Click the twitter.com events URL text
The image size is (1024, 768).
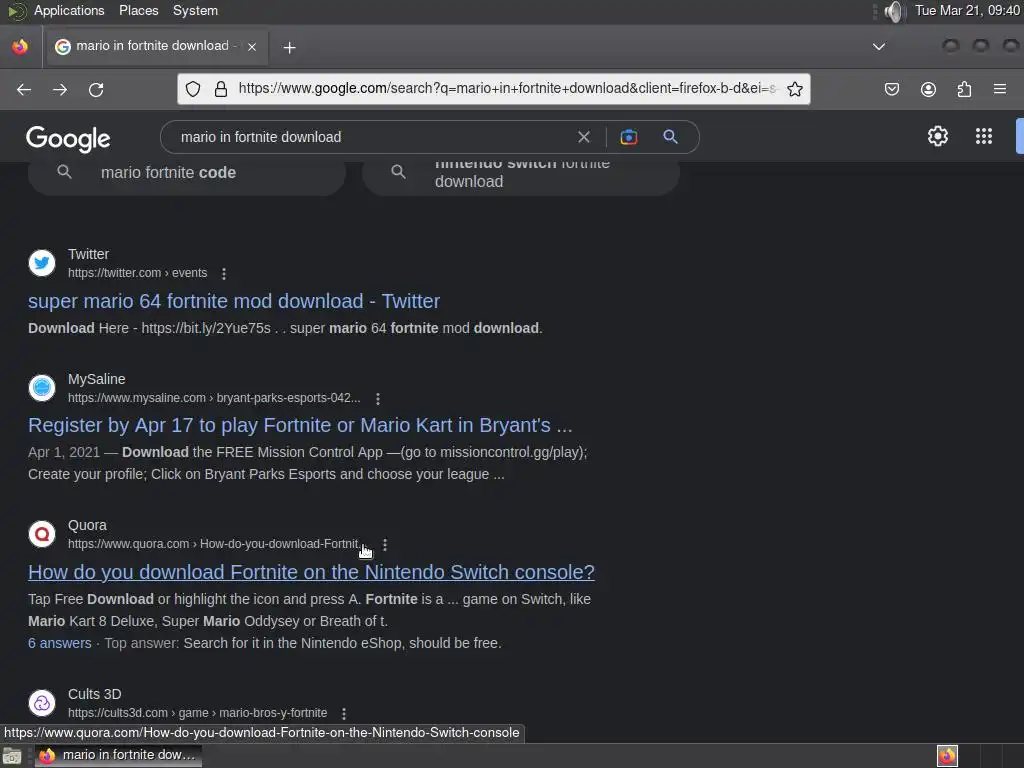[x=137, y=273]
